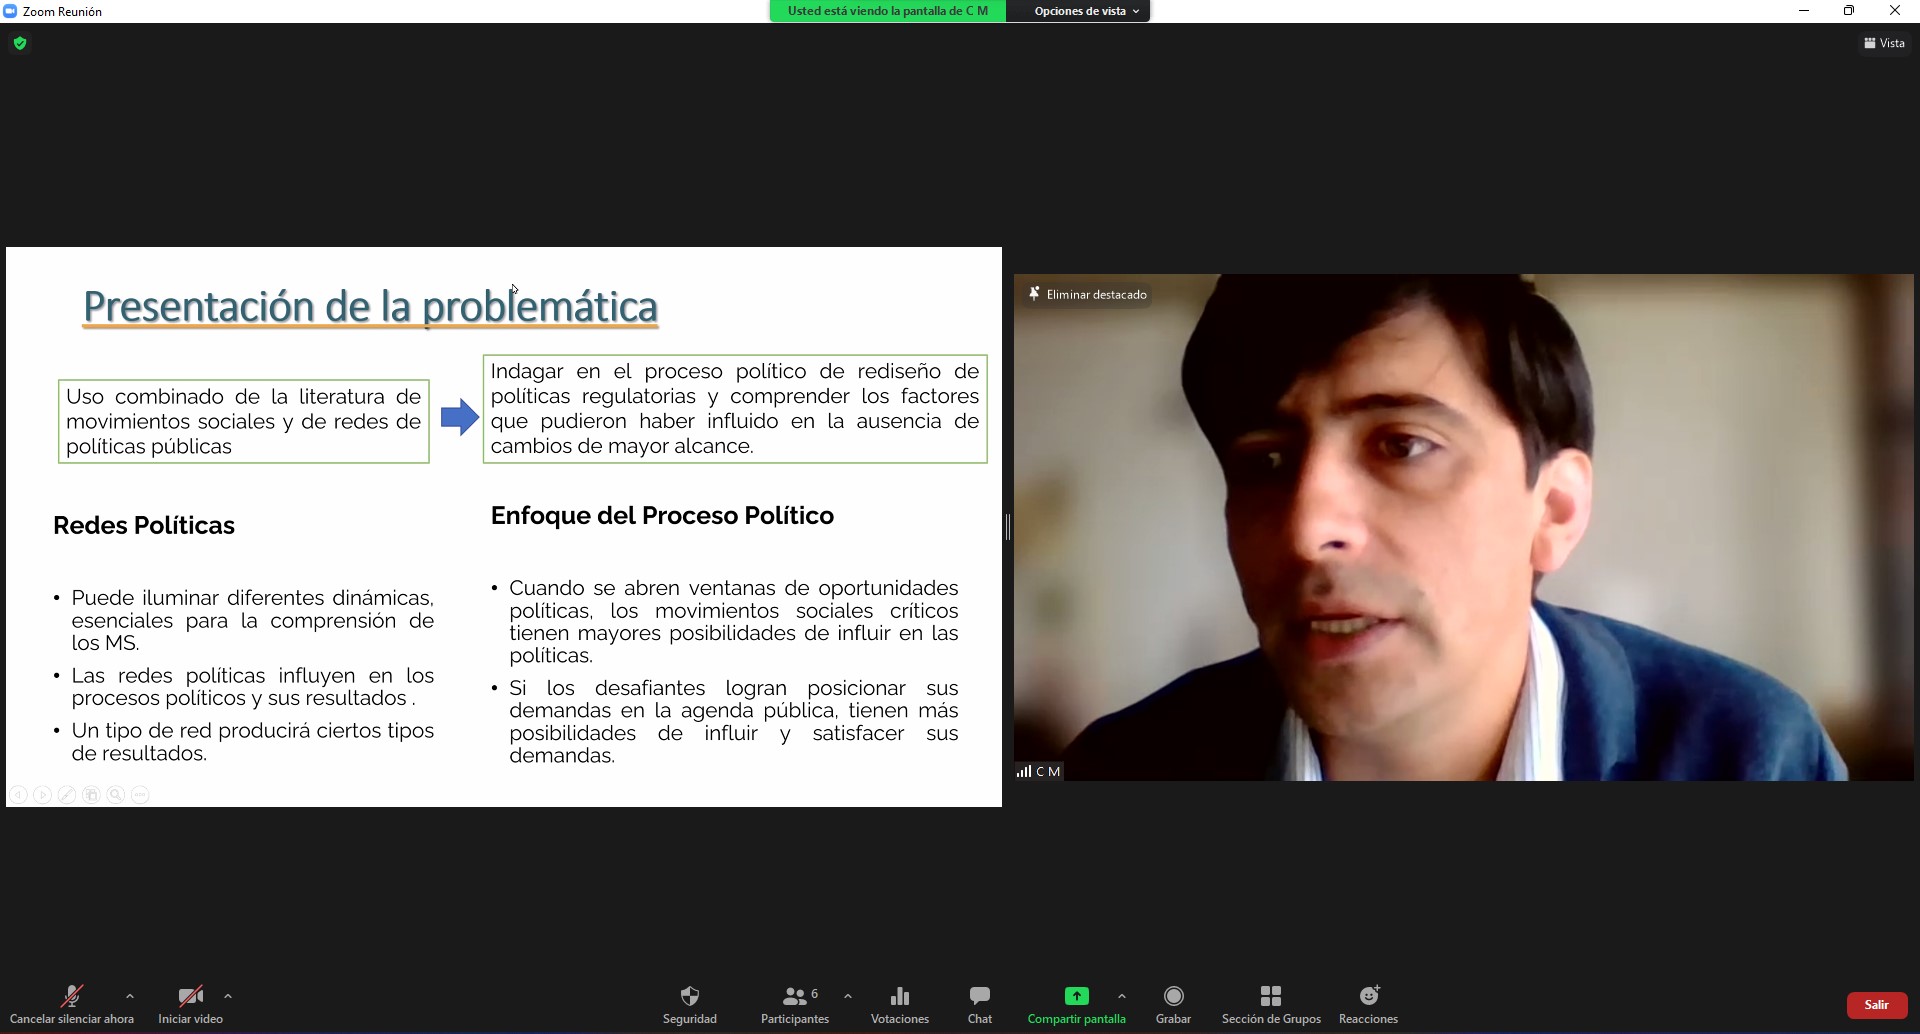Open the Participantes panel
Viewport: 1920px width, 1034px height.
[795, 1004]
